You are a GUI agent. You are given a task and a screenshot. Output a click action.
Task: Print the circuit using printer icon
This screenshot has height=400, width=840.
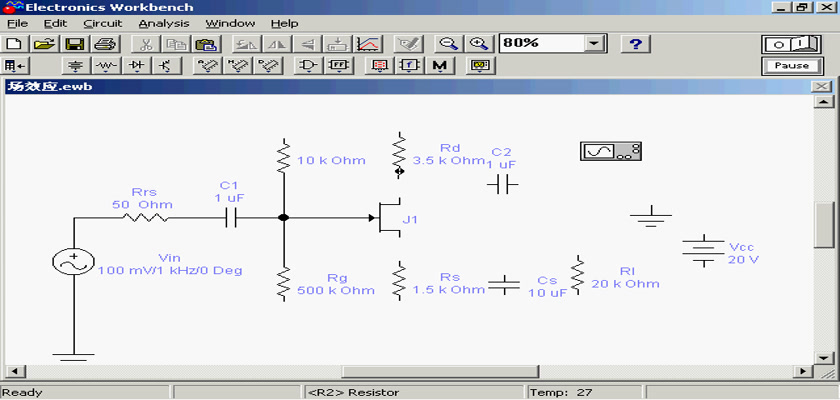point(104,44)
